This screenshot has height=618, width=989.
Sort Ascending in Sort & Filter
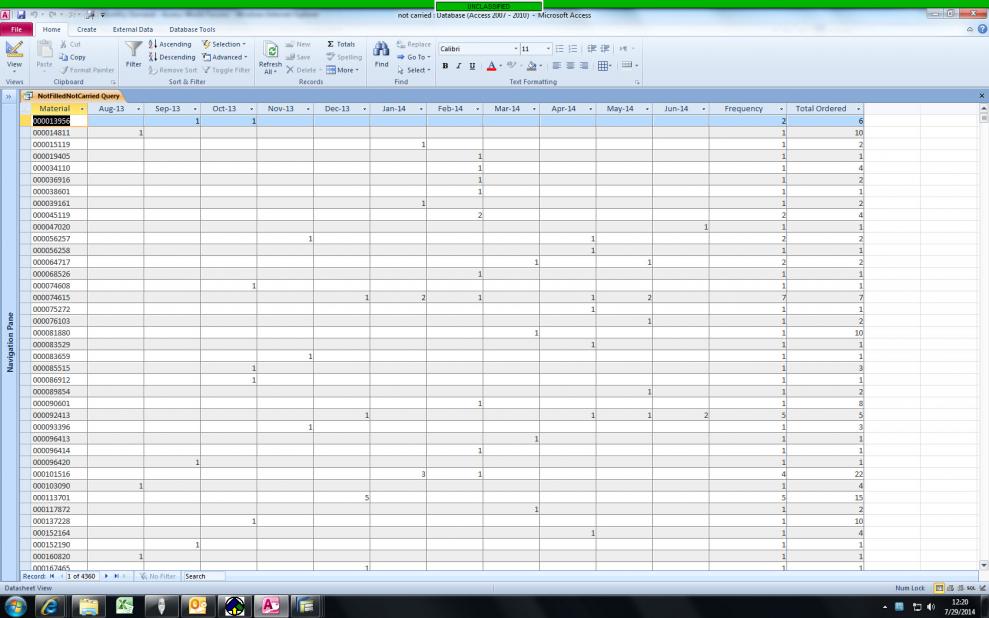pos(170,44)
